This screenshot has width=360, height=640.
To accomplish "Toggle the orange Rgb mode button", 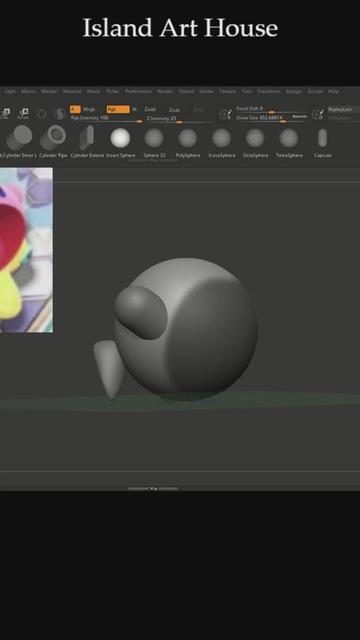I will [118, 109].
